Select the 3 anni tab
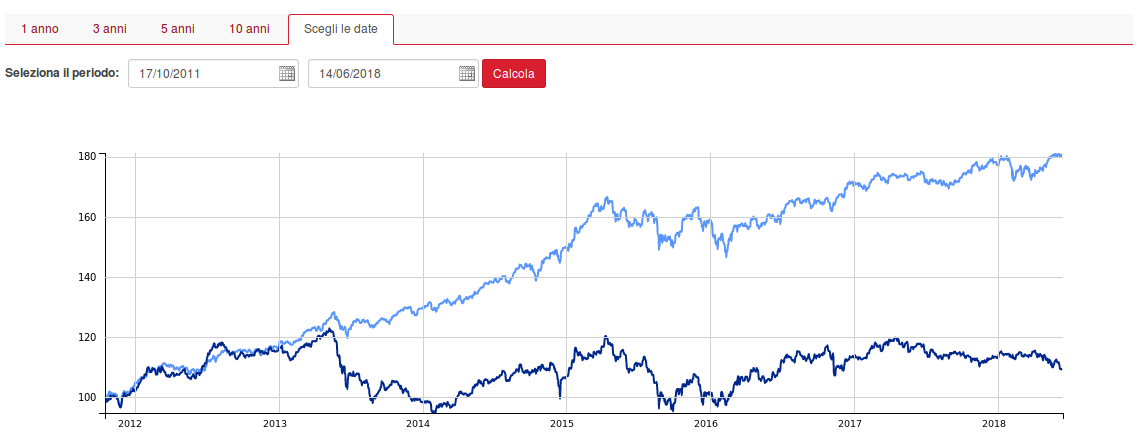The image size is (1138, 448). (x=109, y=29)
